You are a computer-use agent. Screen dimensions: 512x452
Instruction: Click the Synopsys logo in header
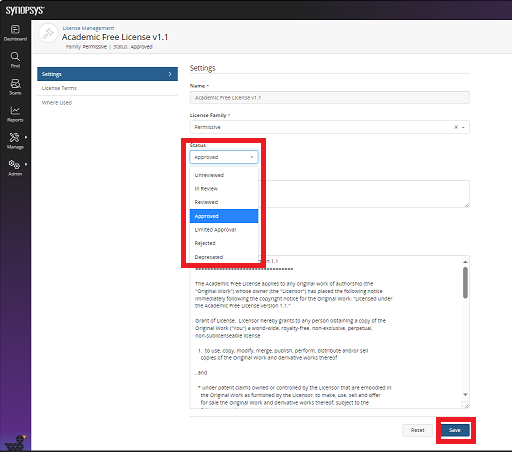coord(25,10)
